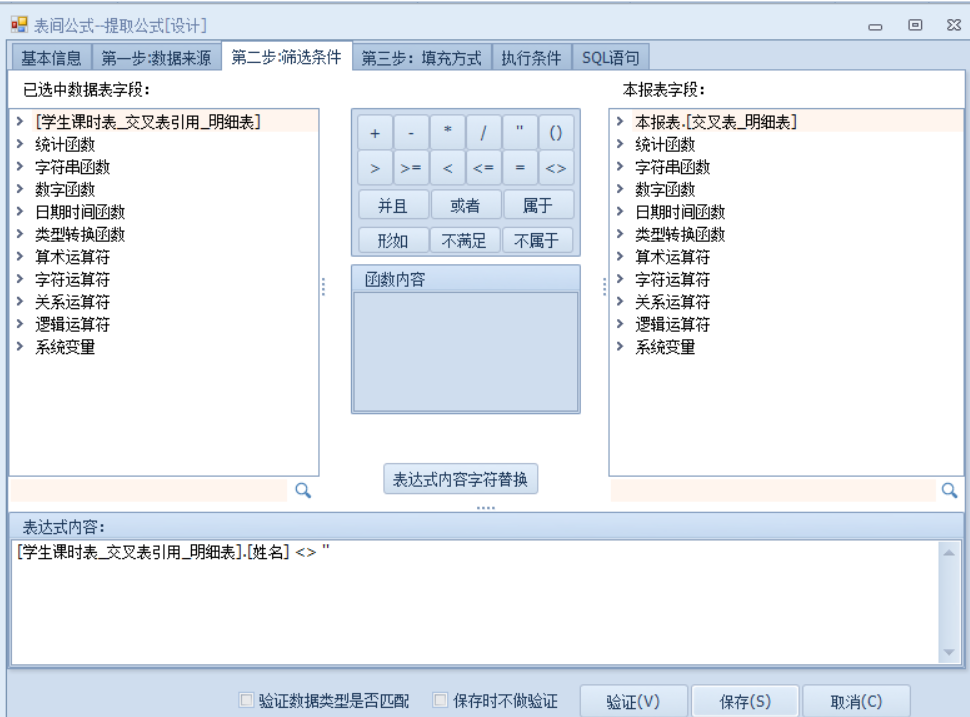970x717 pixels.
Task: Click the expression box scrollbar down arrow
Action: [x=949, y=652]
